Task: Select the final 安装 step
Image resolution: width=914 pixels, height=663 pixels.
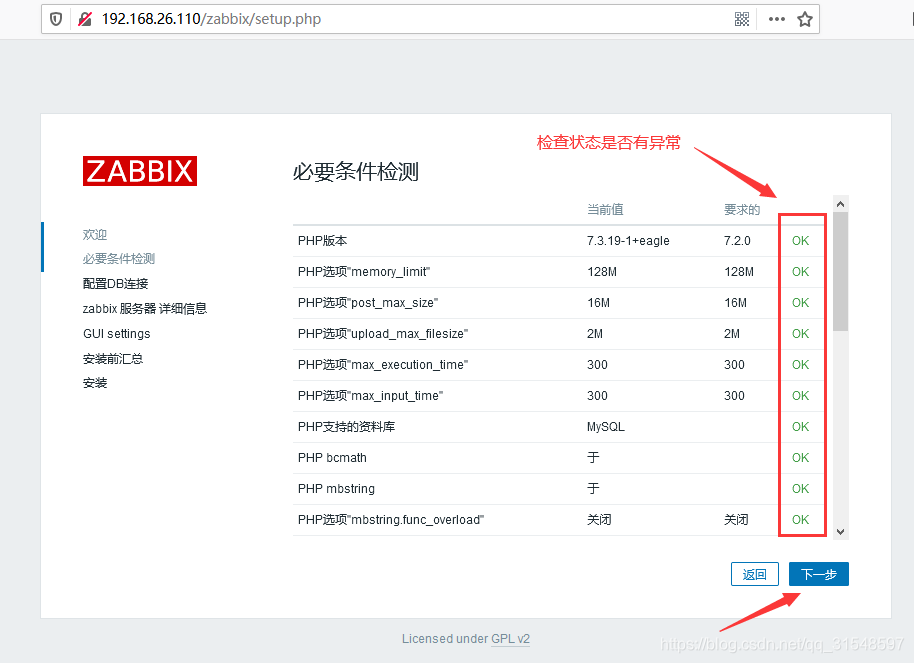Action: coord(95,383)
